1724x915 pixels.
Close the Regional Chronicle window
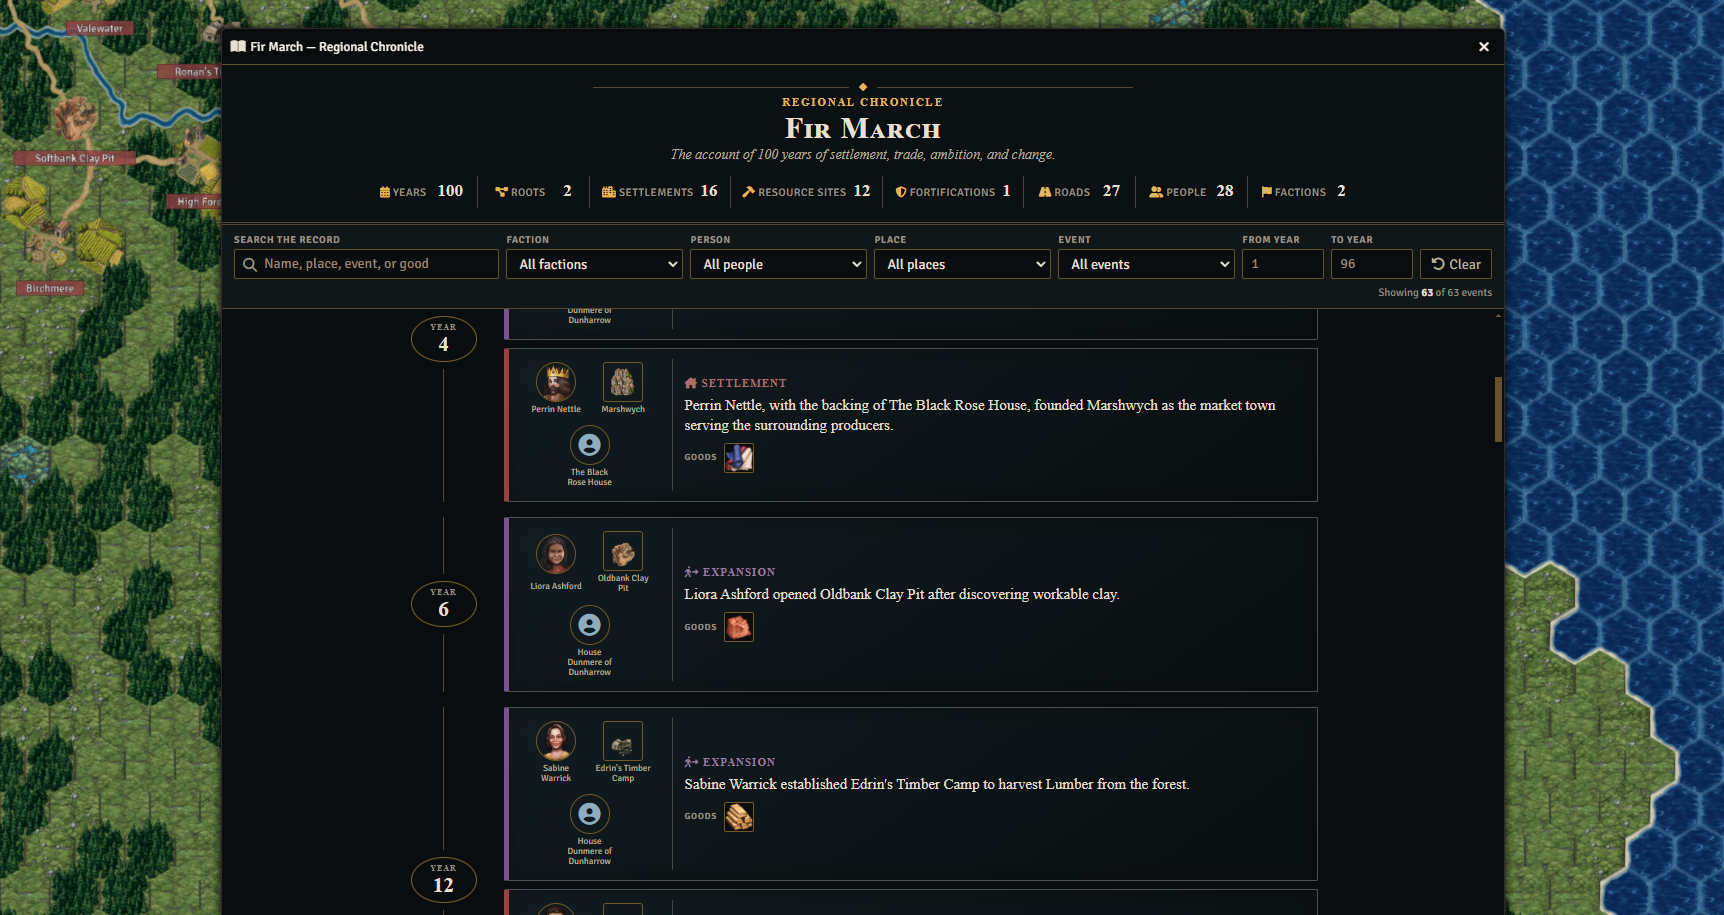[1484, 47]
